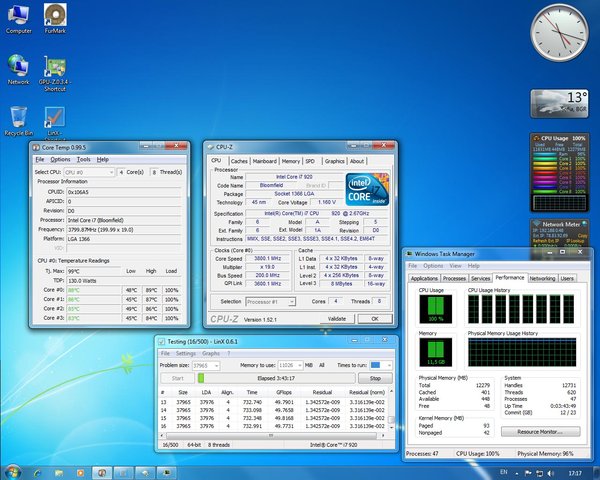Open the SPD tab in CPU-Z
This screenshot has height=480, width=600.
click(310, 161)
